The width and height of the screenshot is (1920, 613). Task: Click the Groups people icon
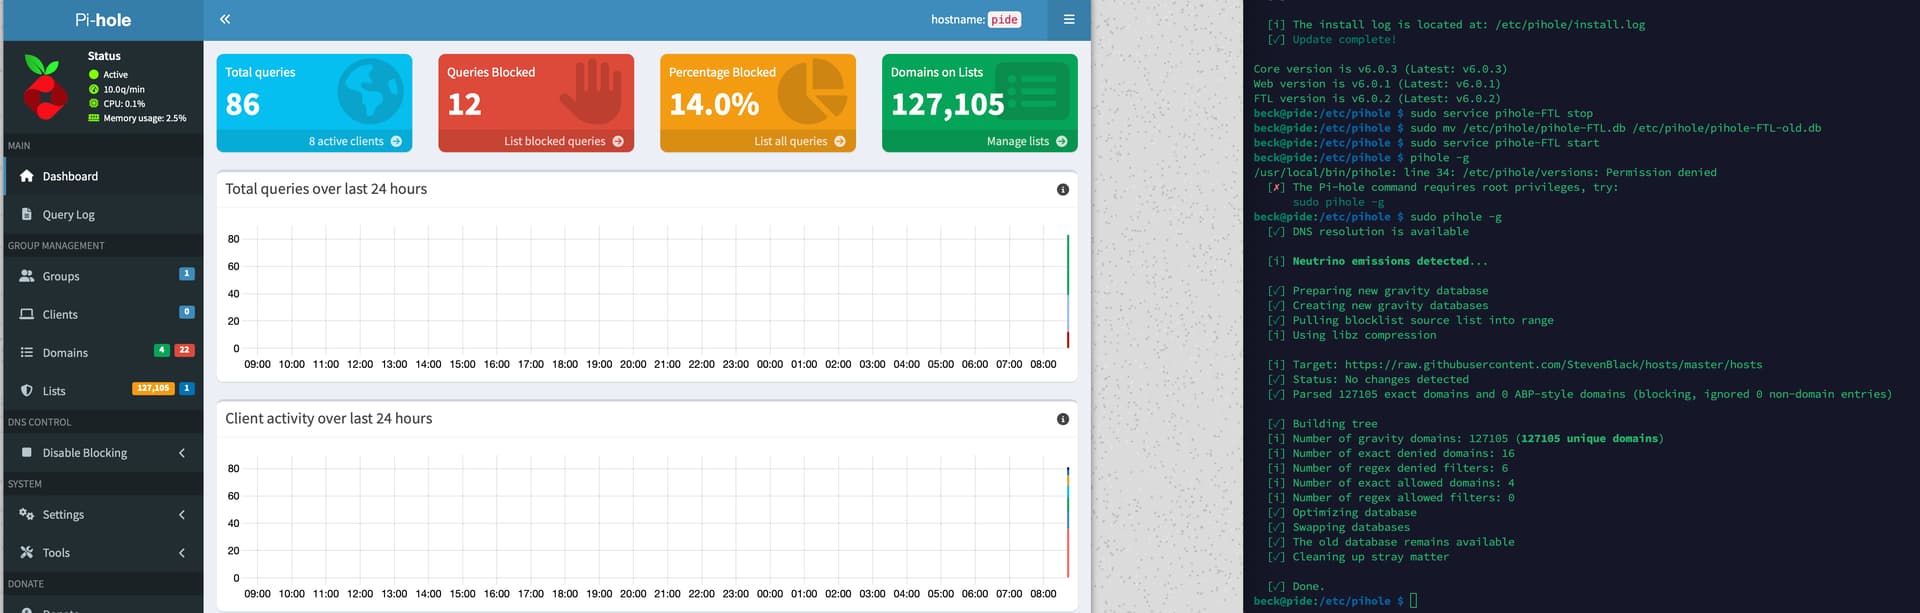tap(27, 276)
